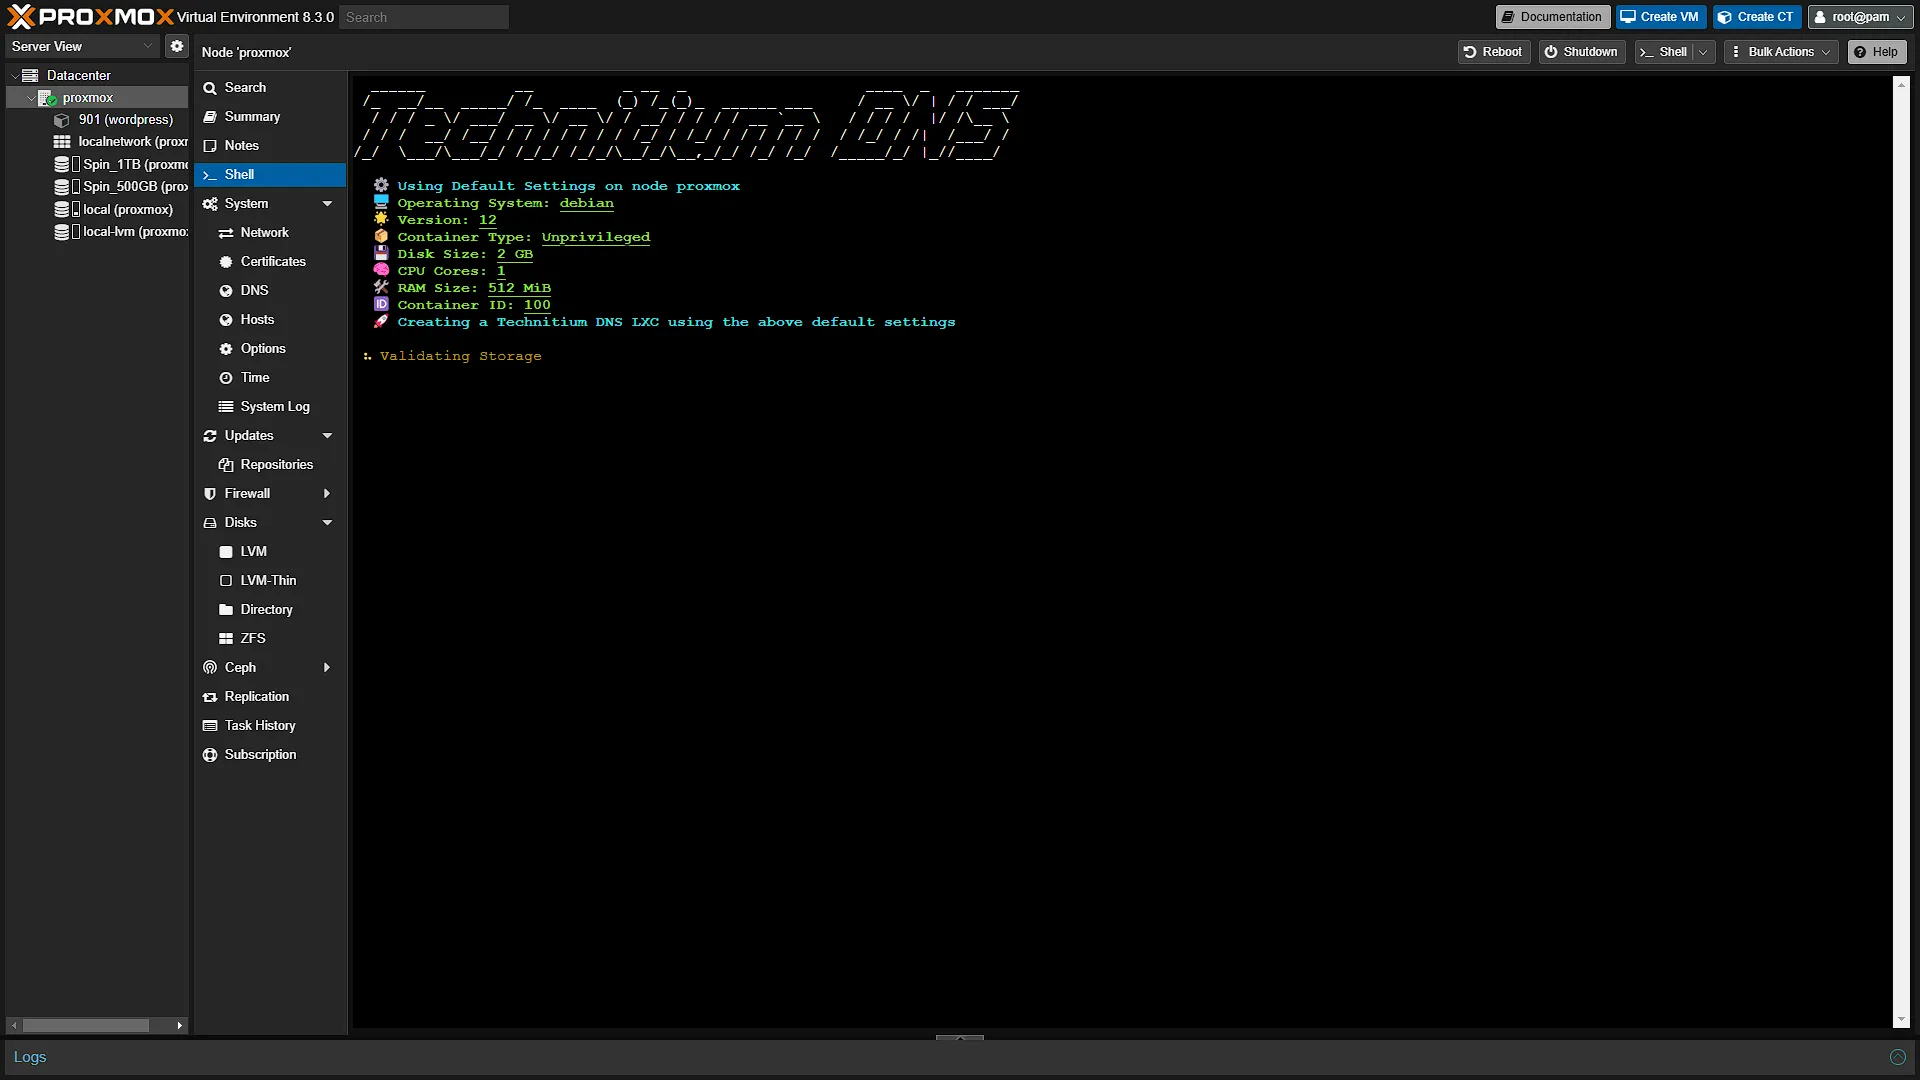The width and height of the screenshot is (1920, 1080).
Task: Open the Server View settings gear
Action: coord(177,46)
